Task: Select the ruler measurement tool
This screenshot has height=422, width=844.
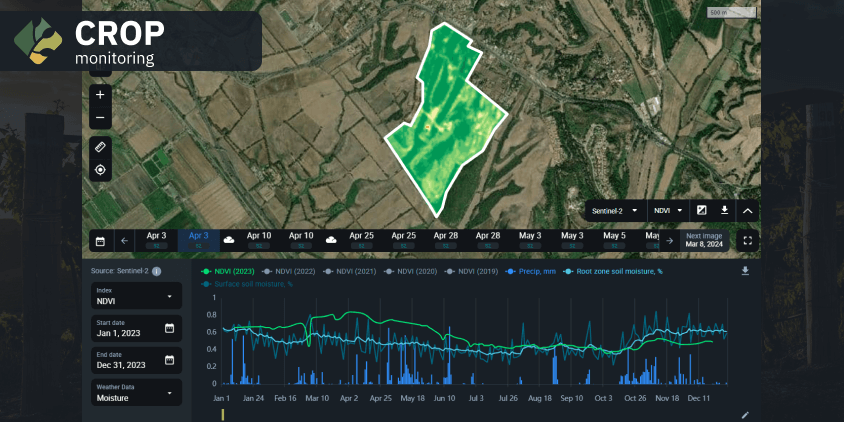Action: (x=100, y=147)
